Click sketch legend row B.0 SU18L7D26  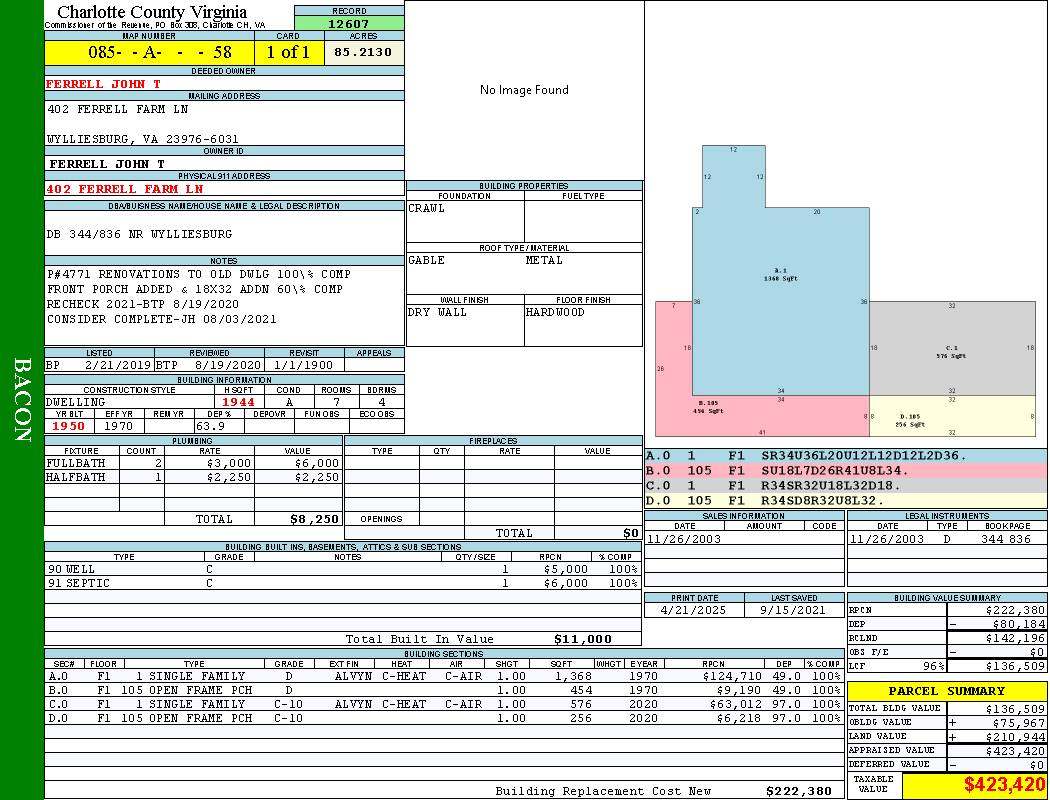coord(846,471)
